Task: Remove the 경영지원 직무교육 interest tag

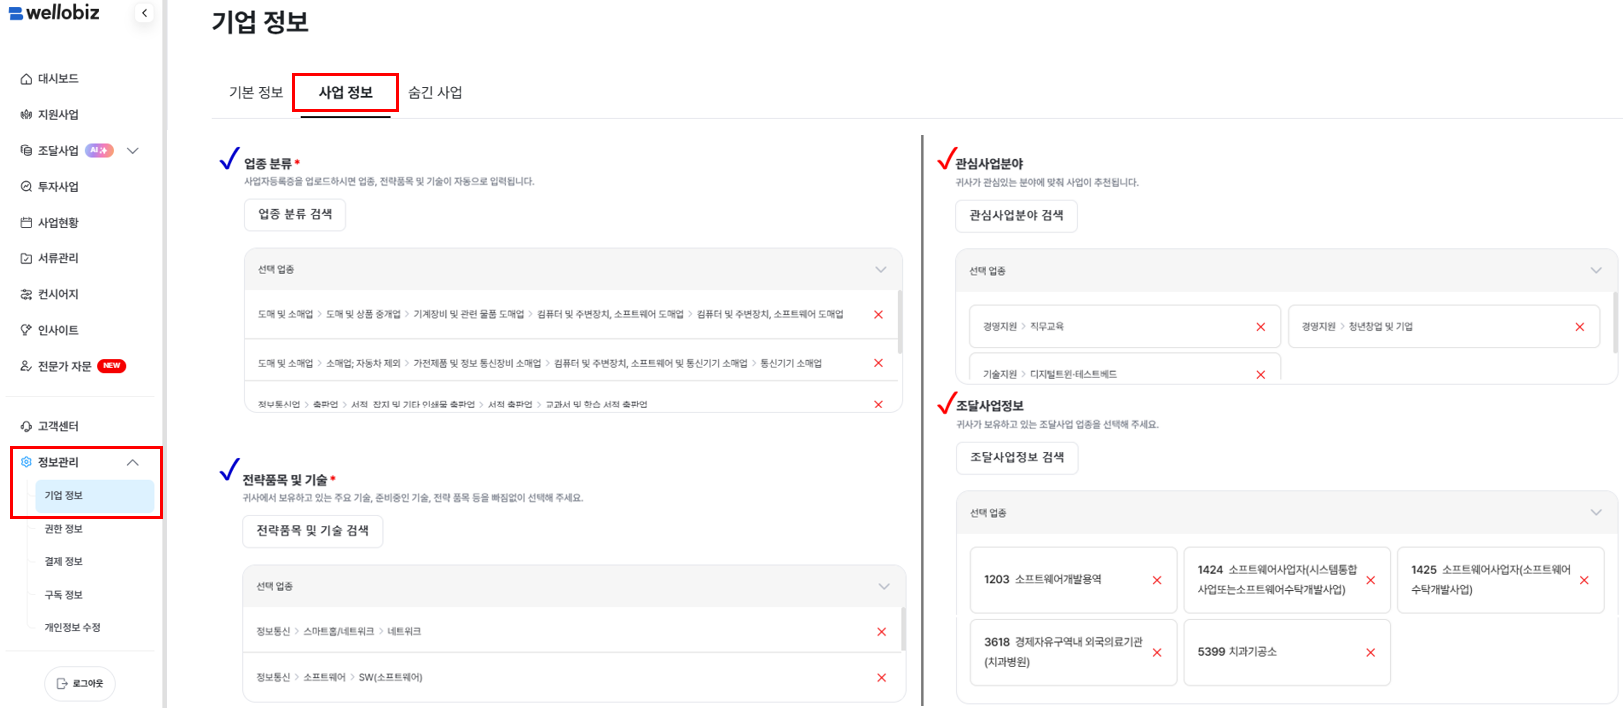Action: click(x=1260, y=327)
